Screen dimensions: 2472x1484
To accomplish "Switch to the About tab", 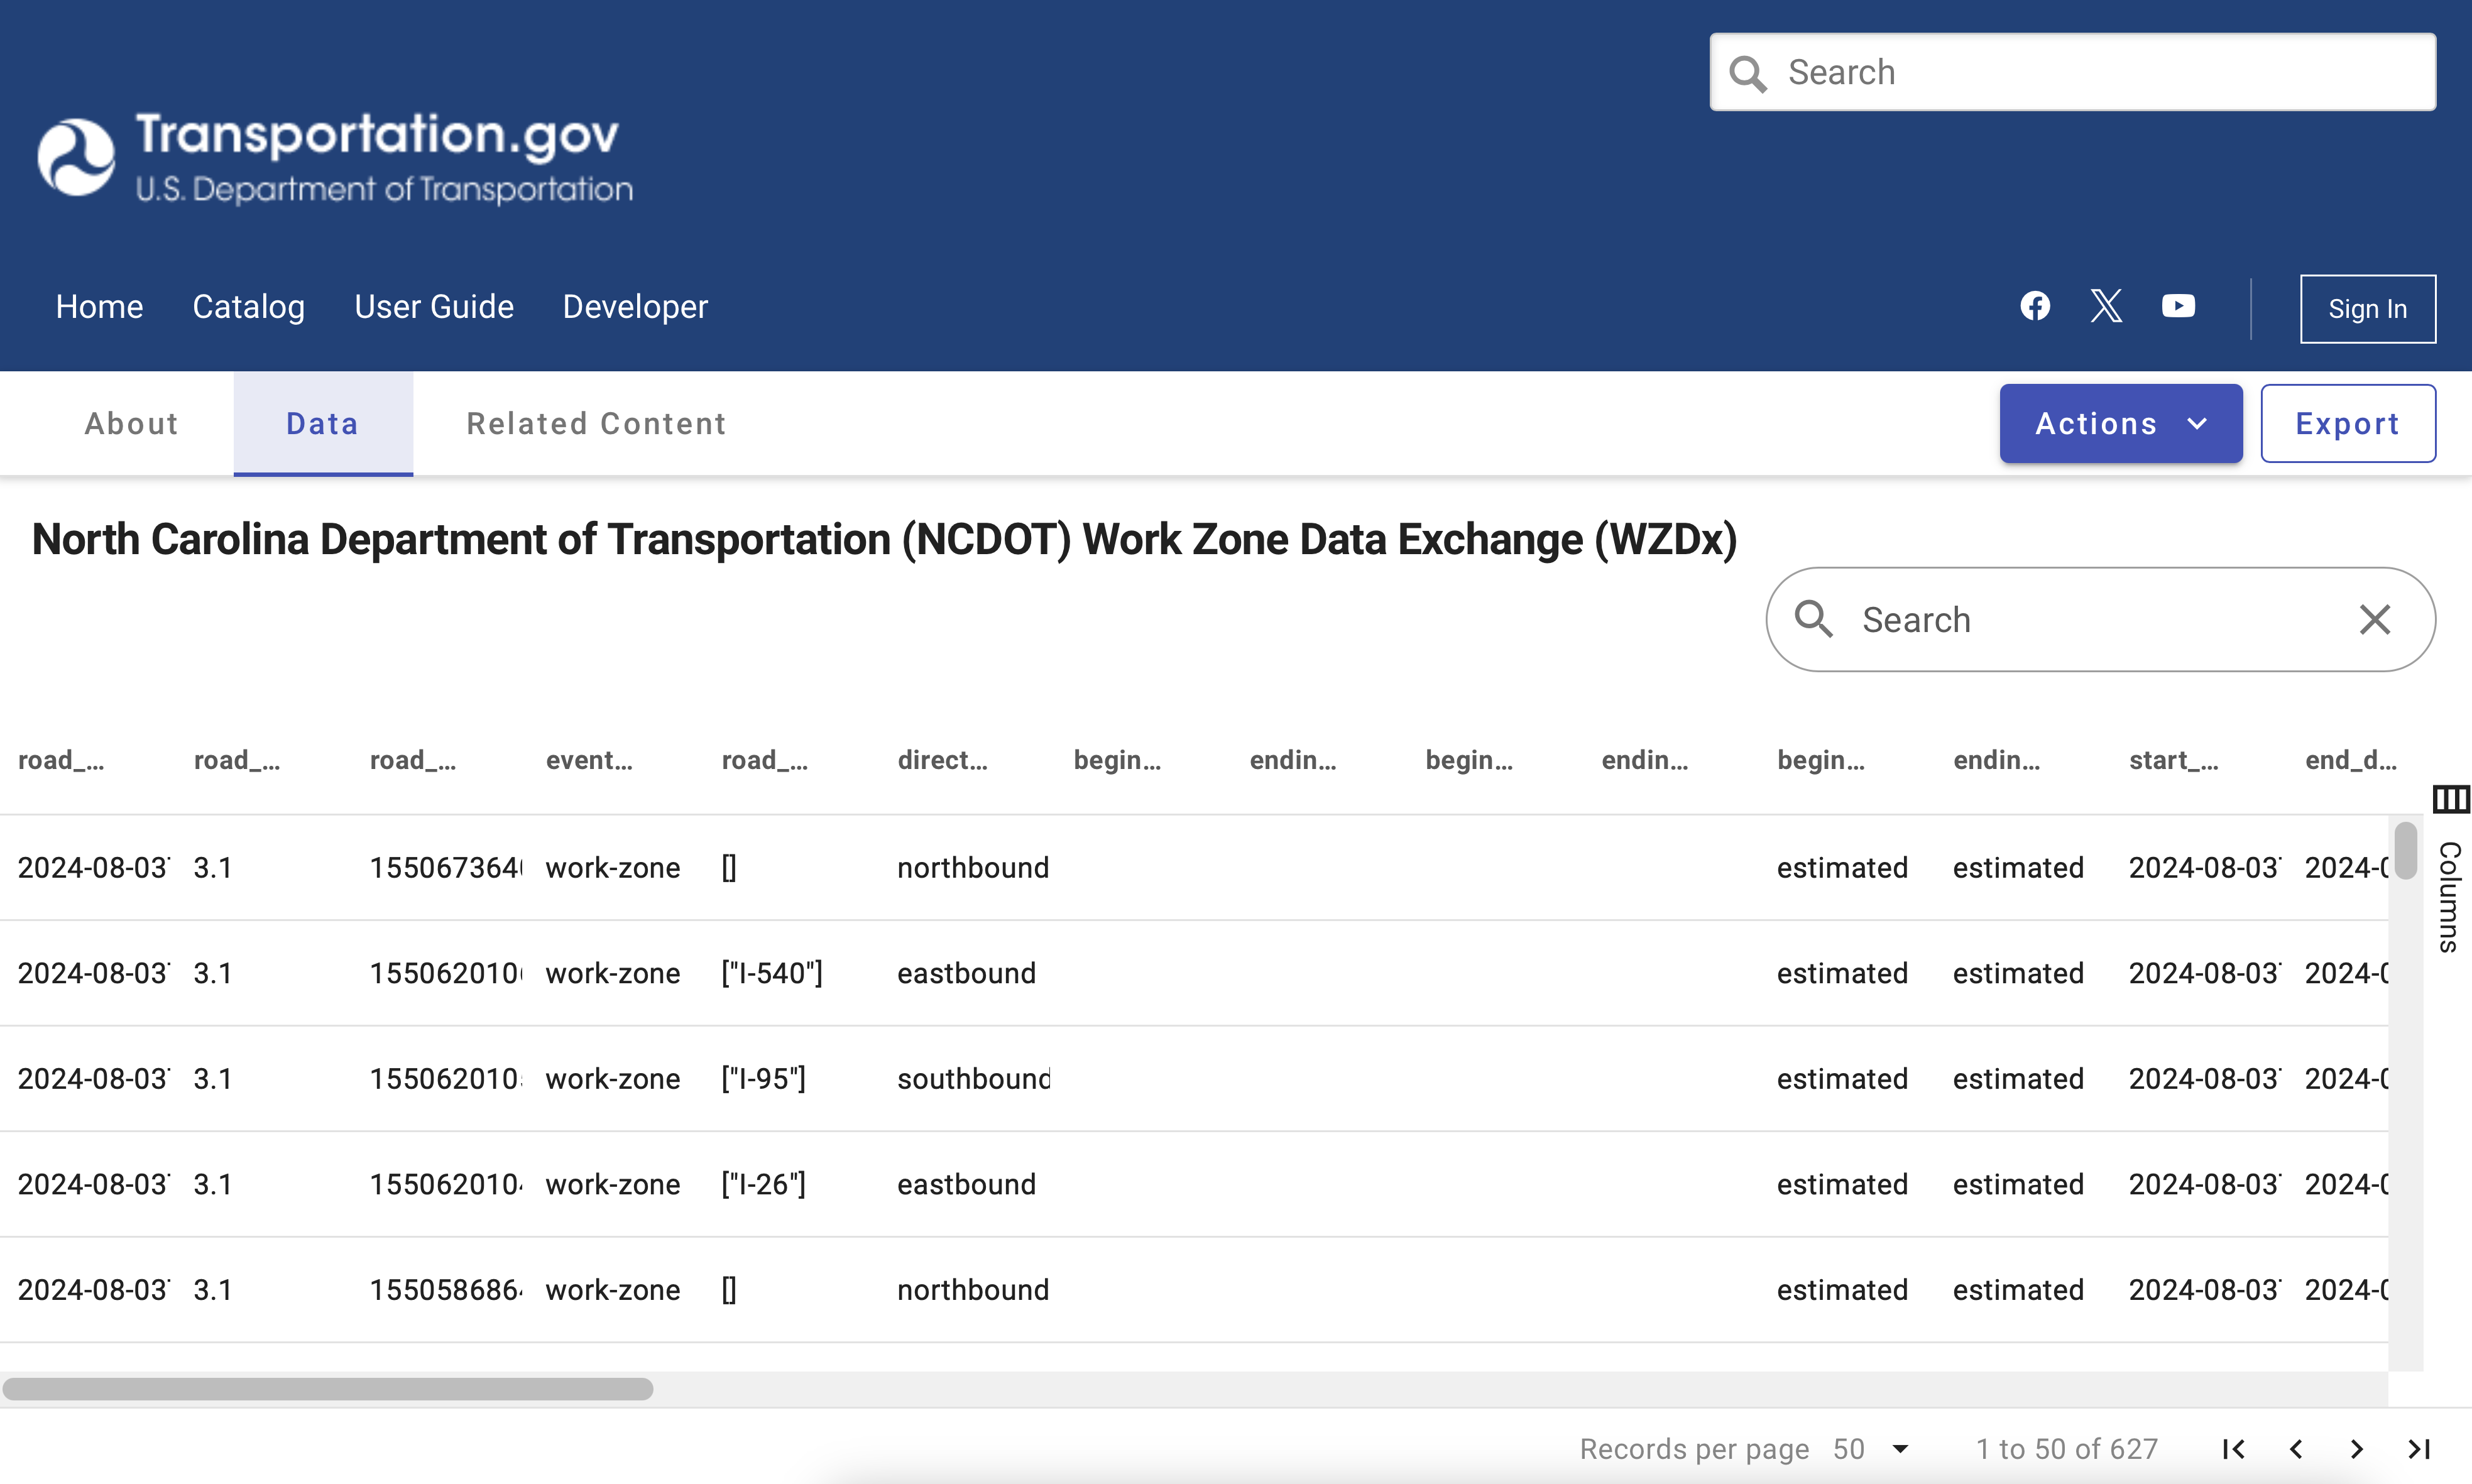I will coord(131,424).
